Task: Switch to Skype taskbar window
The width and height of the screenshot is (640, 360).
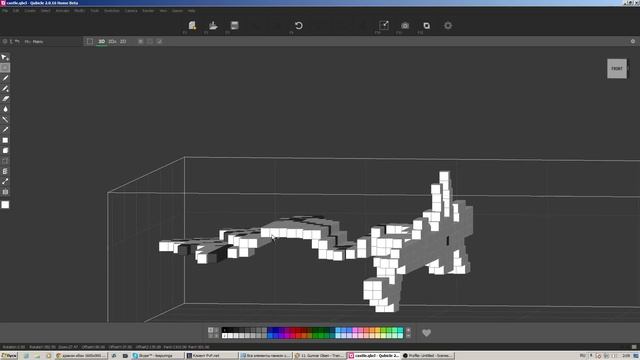Action: (x=158, y=356)
